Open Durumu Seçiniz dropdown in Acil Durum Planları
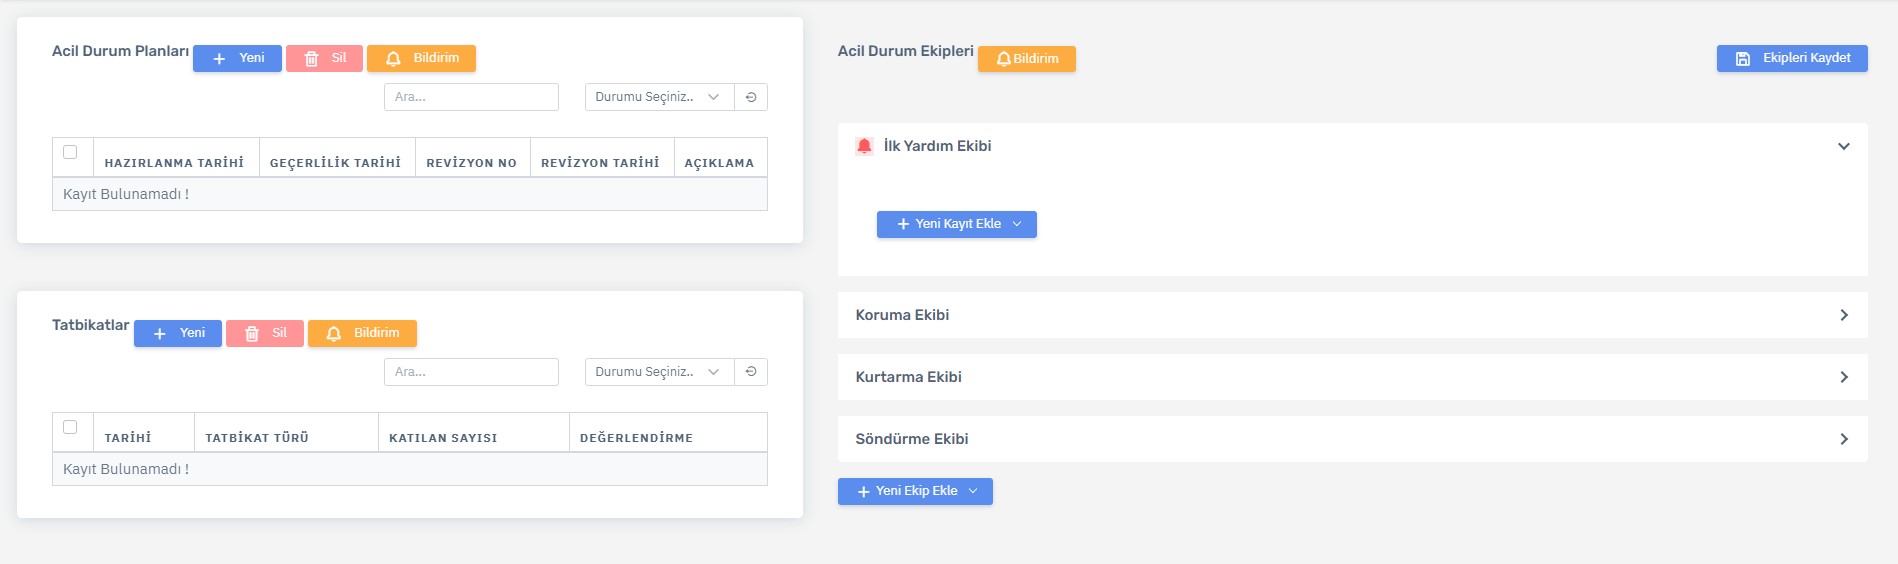 [658, 97]
